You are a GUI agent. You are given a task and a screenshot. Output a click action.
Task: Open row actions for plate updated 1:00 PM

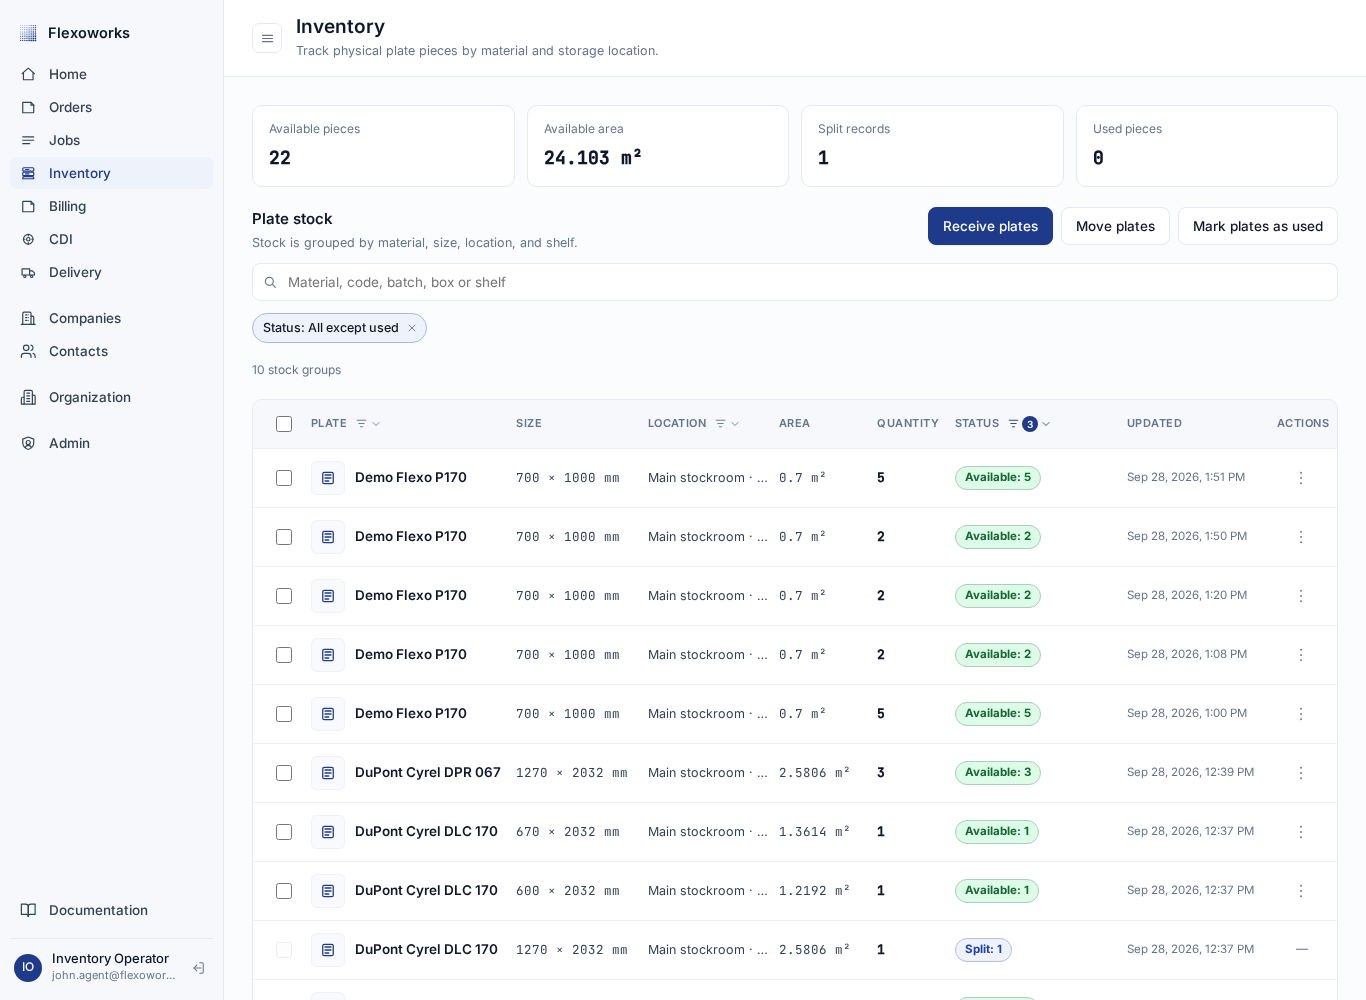coord(1301,714)
